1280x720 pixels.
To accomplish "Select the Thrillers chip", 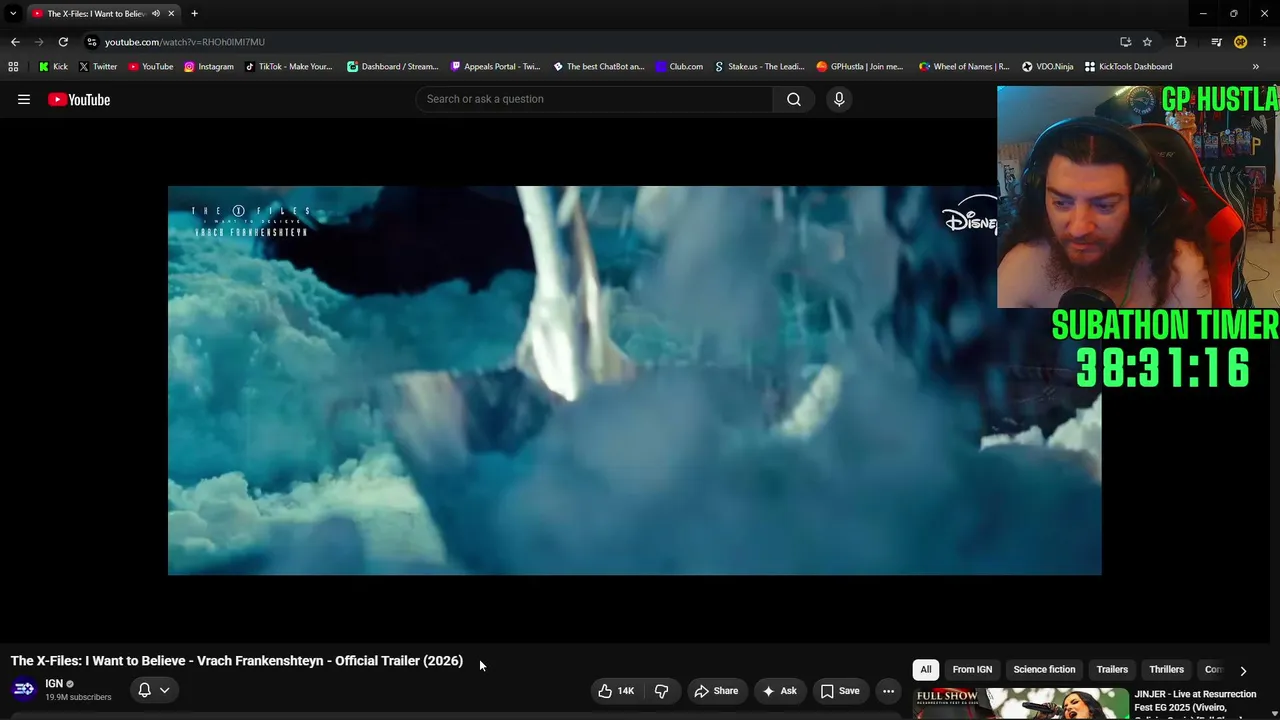I will tap(1166, 670).
